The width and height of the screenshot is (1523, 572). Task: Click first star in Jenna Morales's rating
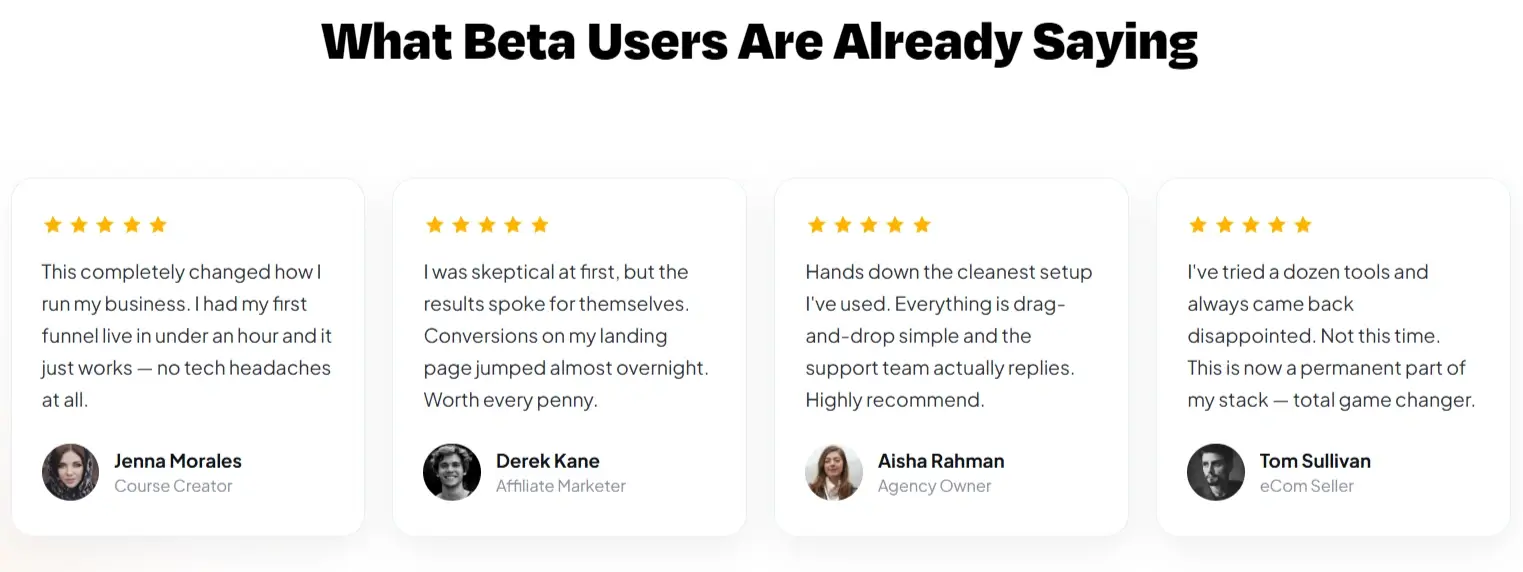[53, 225]
